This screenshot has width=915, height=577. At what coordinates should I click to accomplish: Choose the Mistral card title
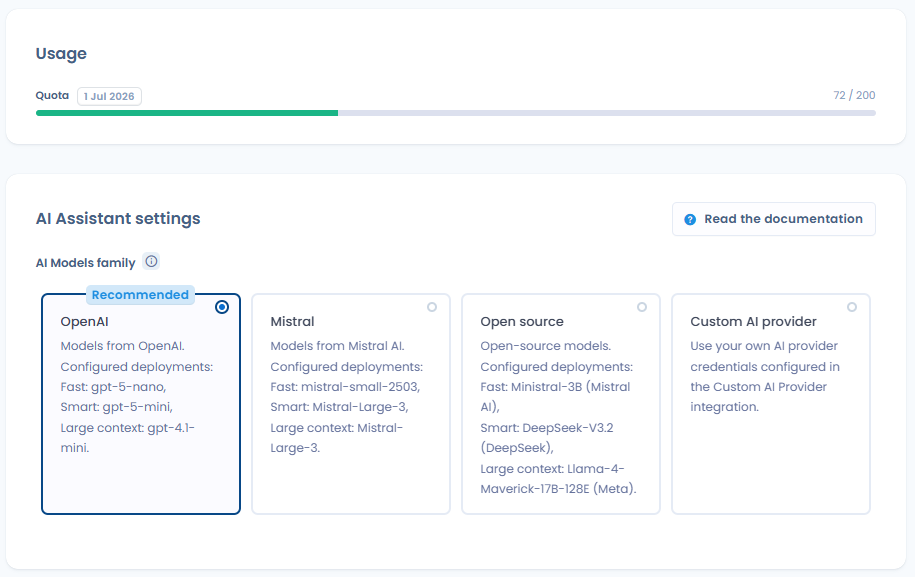tap(292, 321)
